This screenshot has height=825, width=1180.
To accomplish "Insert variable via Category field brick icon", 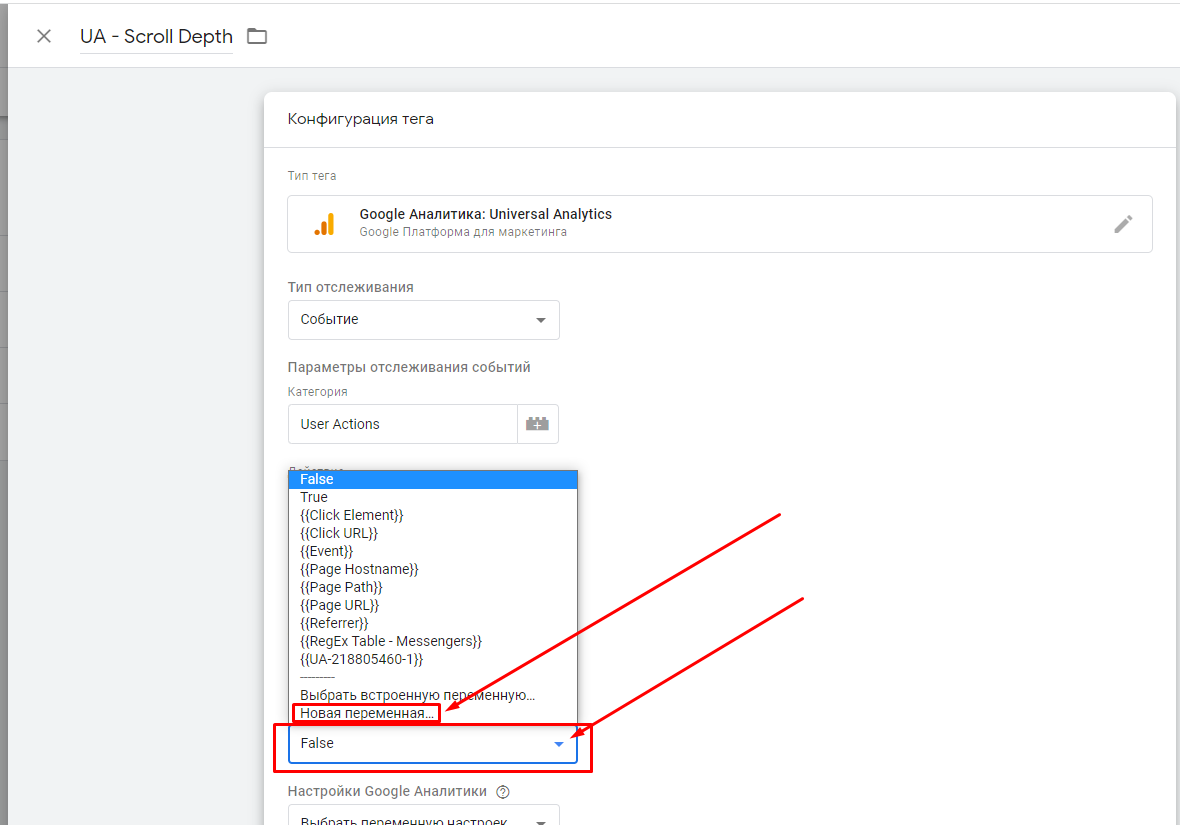I will tap(538, 424).
